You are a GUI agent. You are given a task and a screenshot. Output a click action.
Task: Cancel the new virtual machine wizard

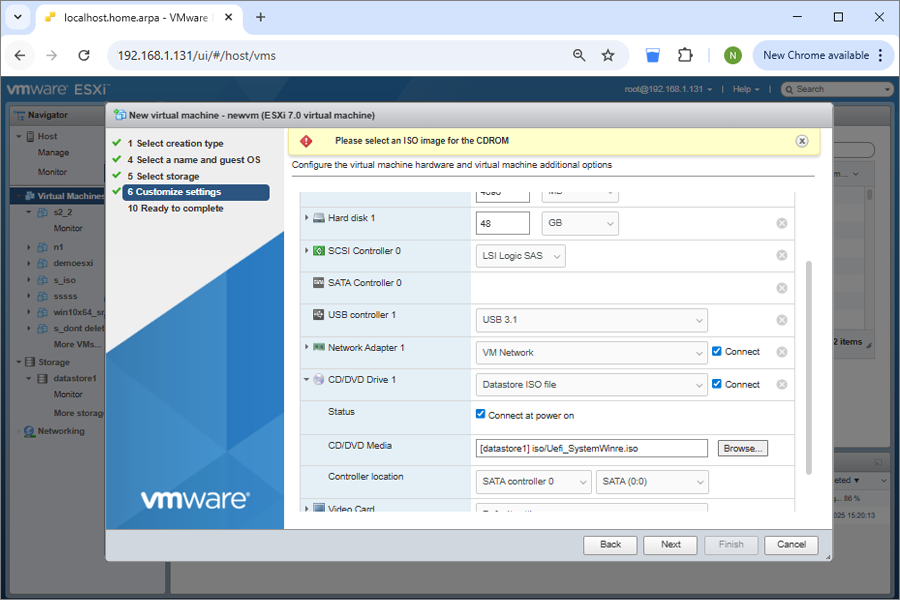pos(791,545)
